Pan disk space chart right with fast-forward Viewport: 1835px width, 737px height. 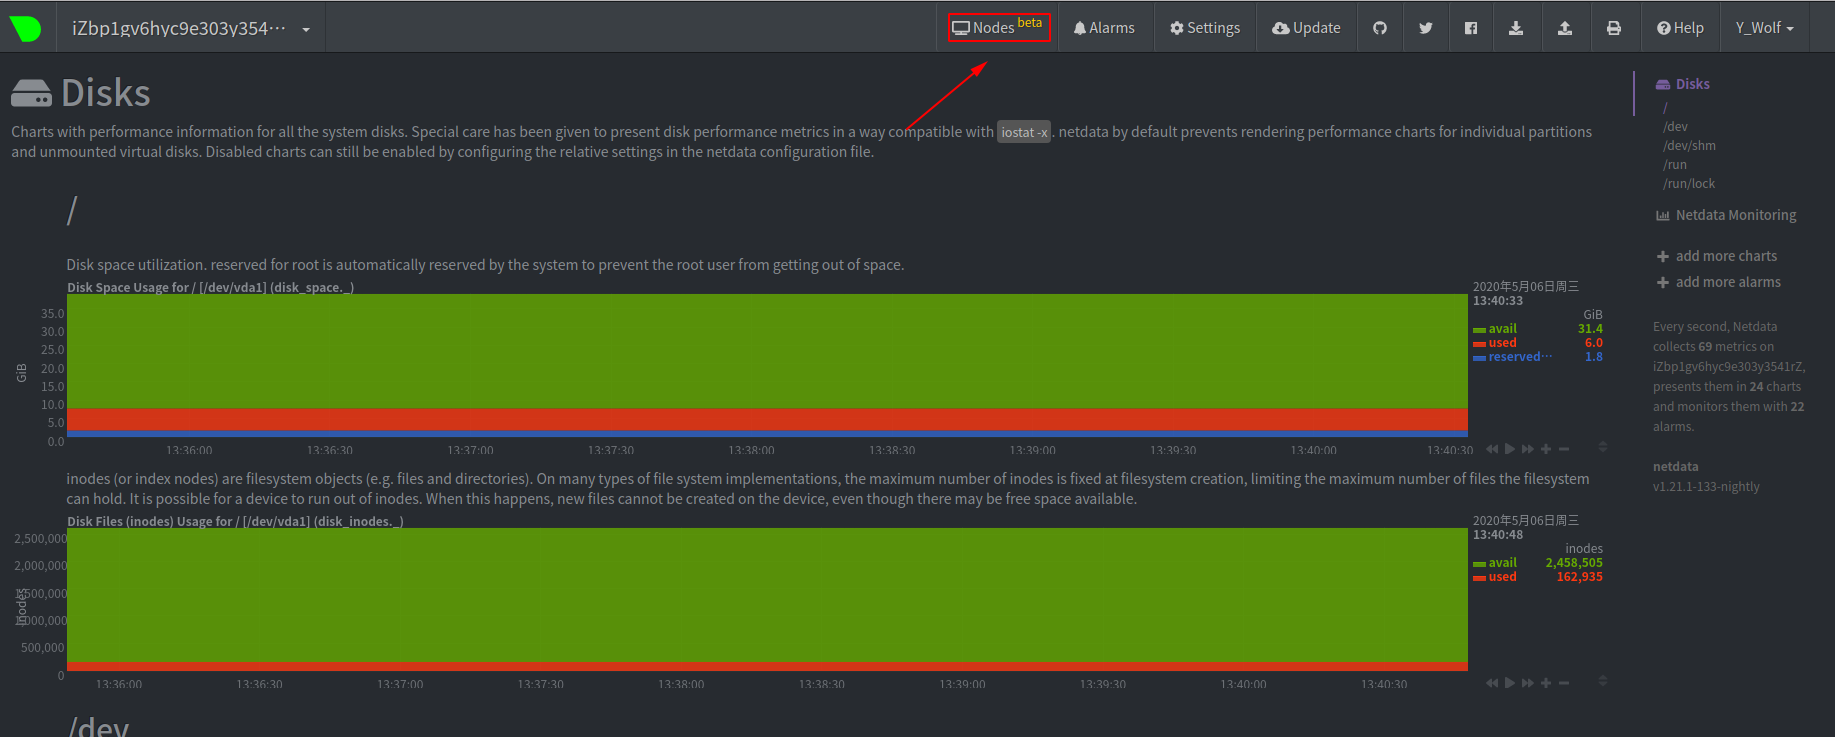tap(1527, 449)
